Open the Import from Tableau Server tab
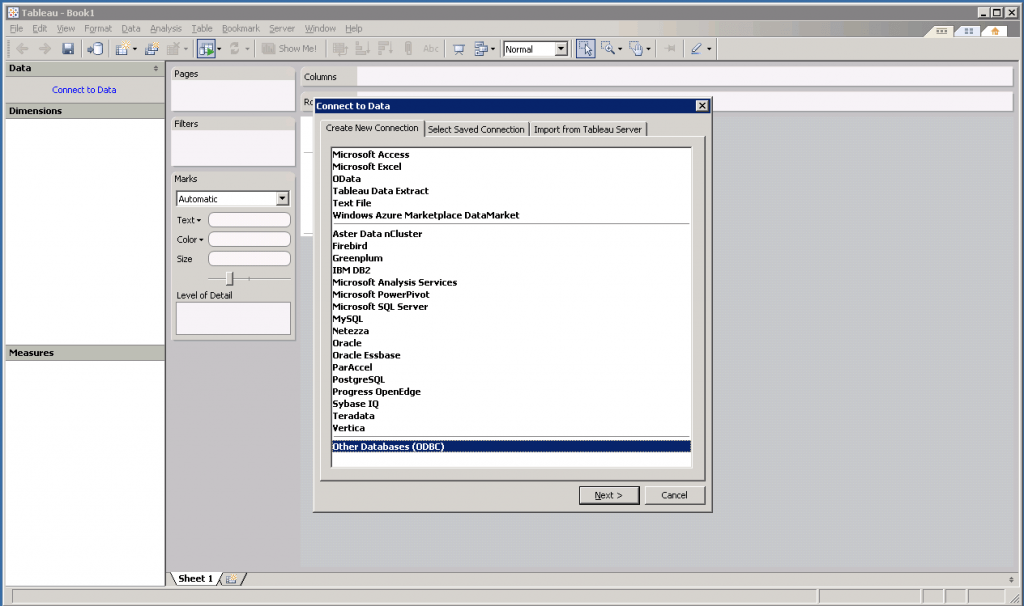Viewport: 1024px width, 606px height. [x=588, y=129]
